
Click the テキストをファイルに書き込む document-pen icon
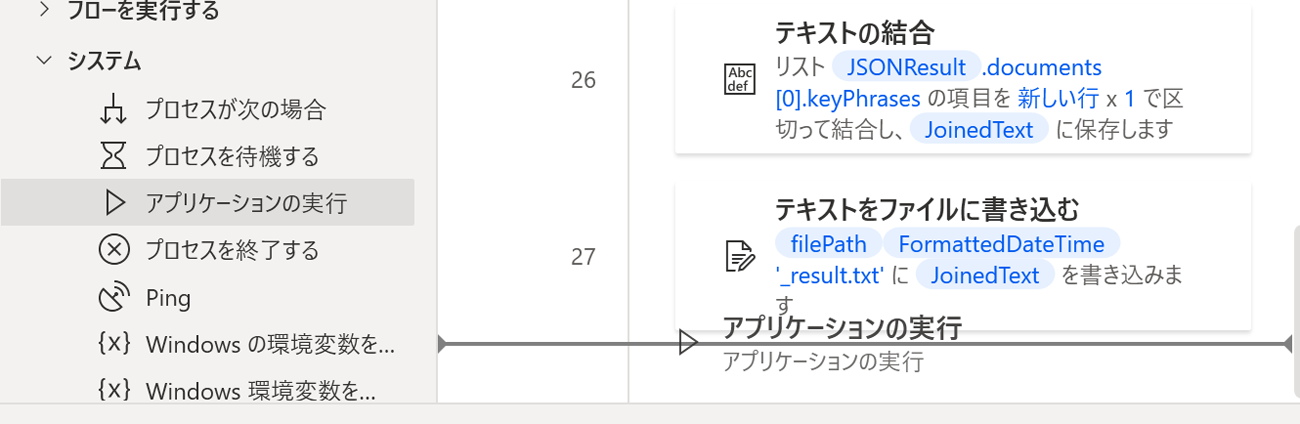[740, 257]
